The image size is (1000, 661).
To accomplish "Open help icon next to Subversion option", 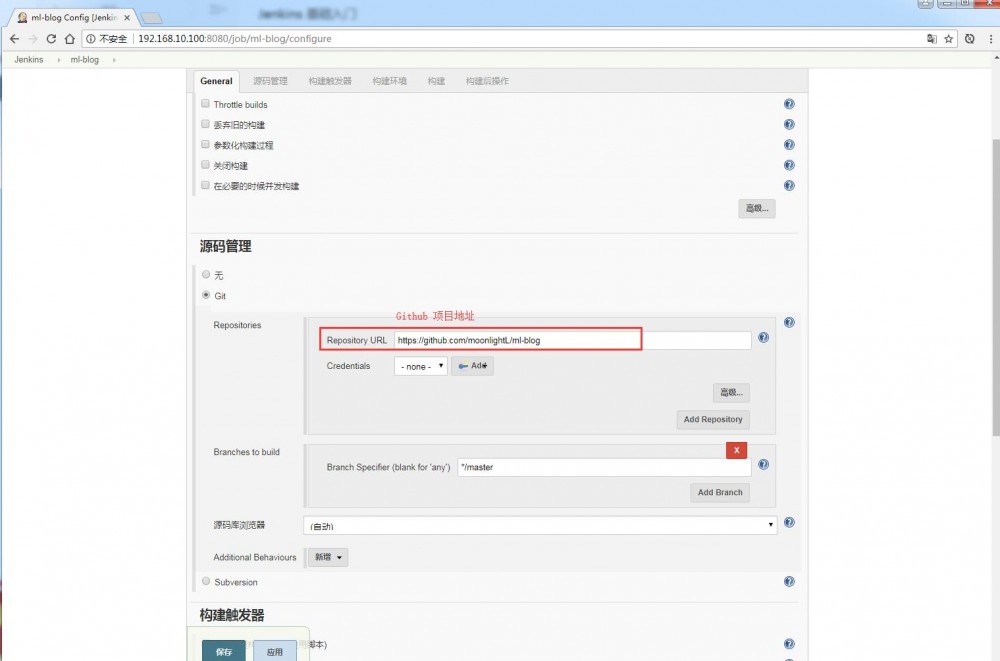I will [x=789, y=581].
